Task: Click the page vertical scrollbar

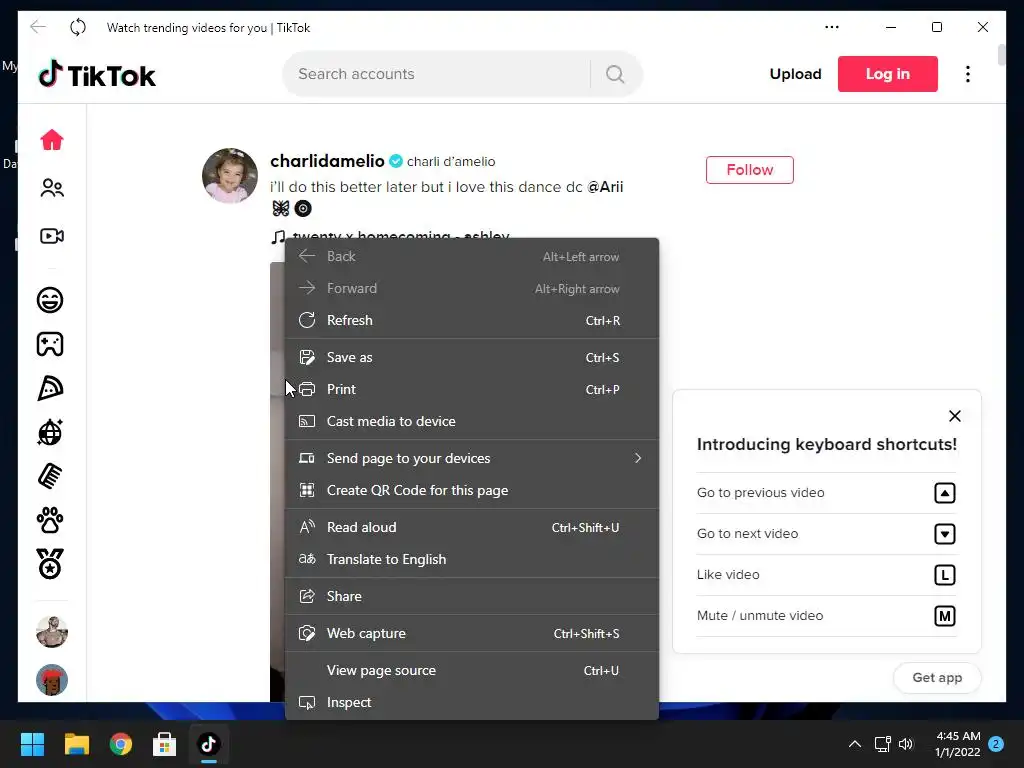Action: (x=1002, y=56)
